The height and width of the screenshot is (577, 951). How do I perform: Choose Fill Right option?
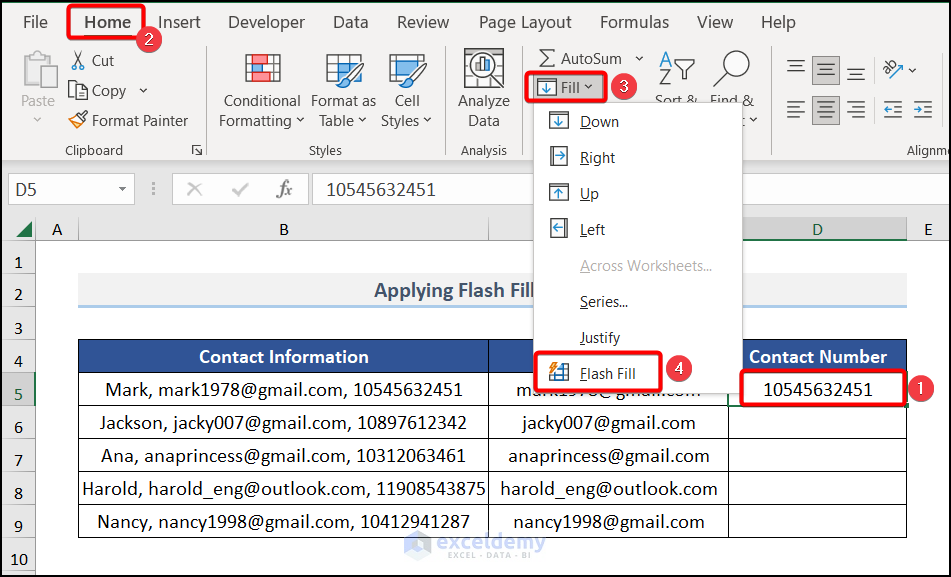[637, 158]
